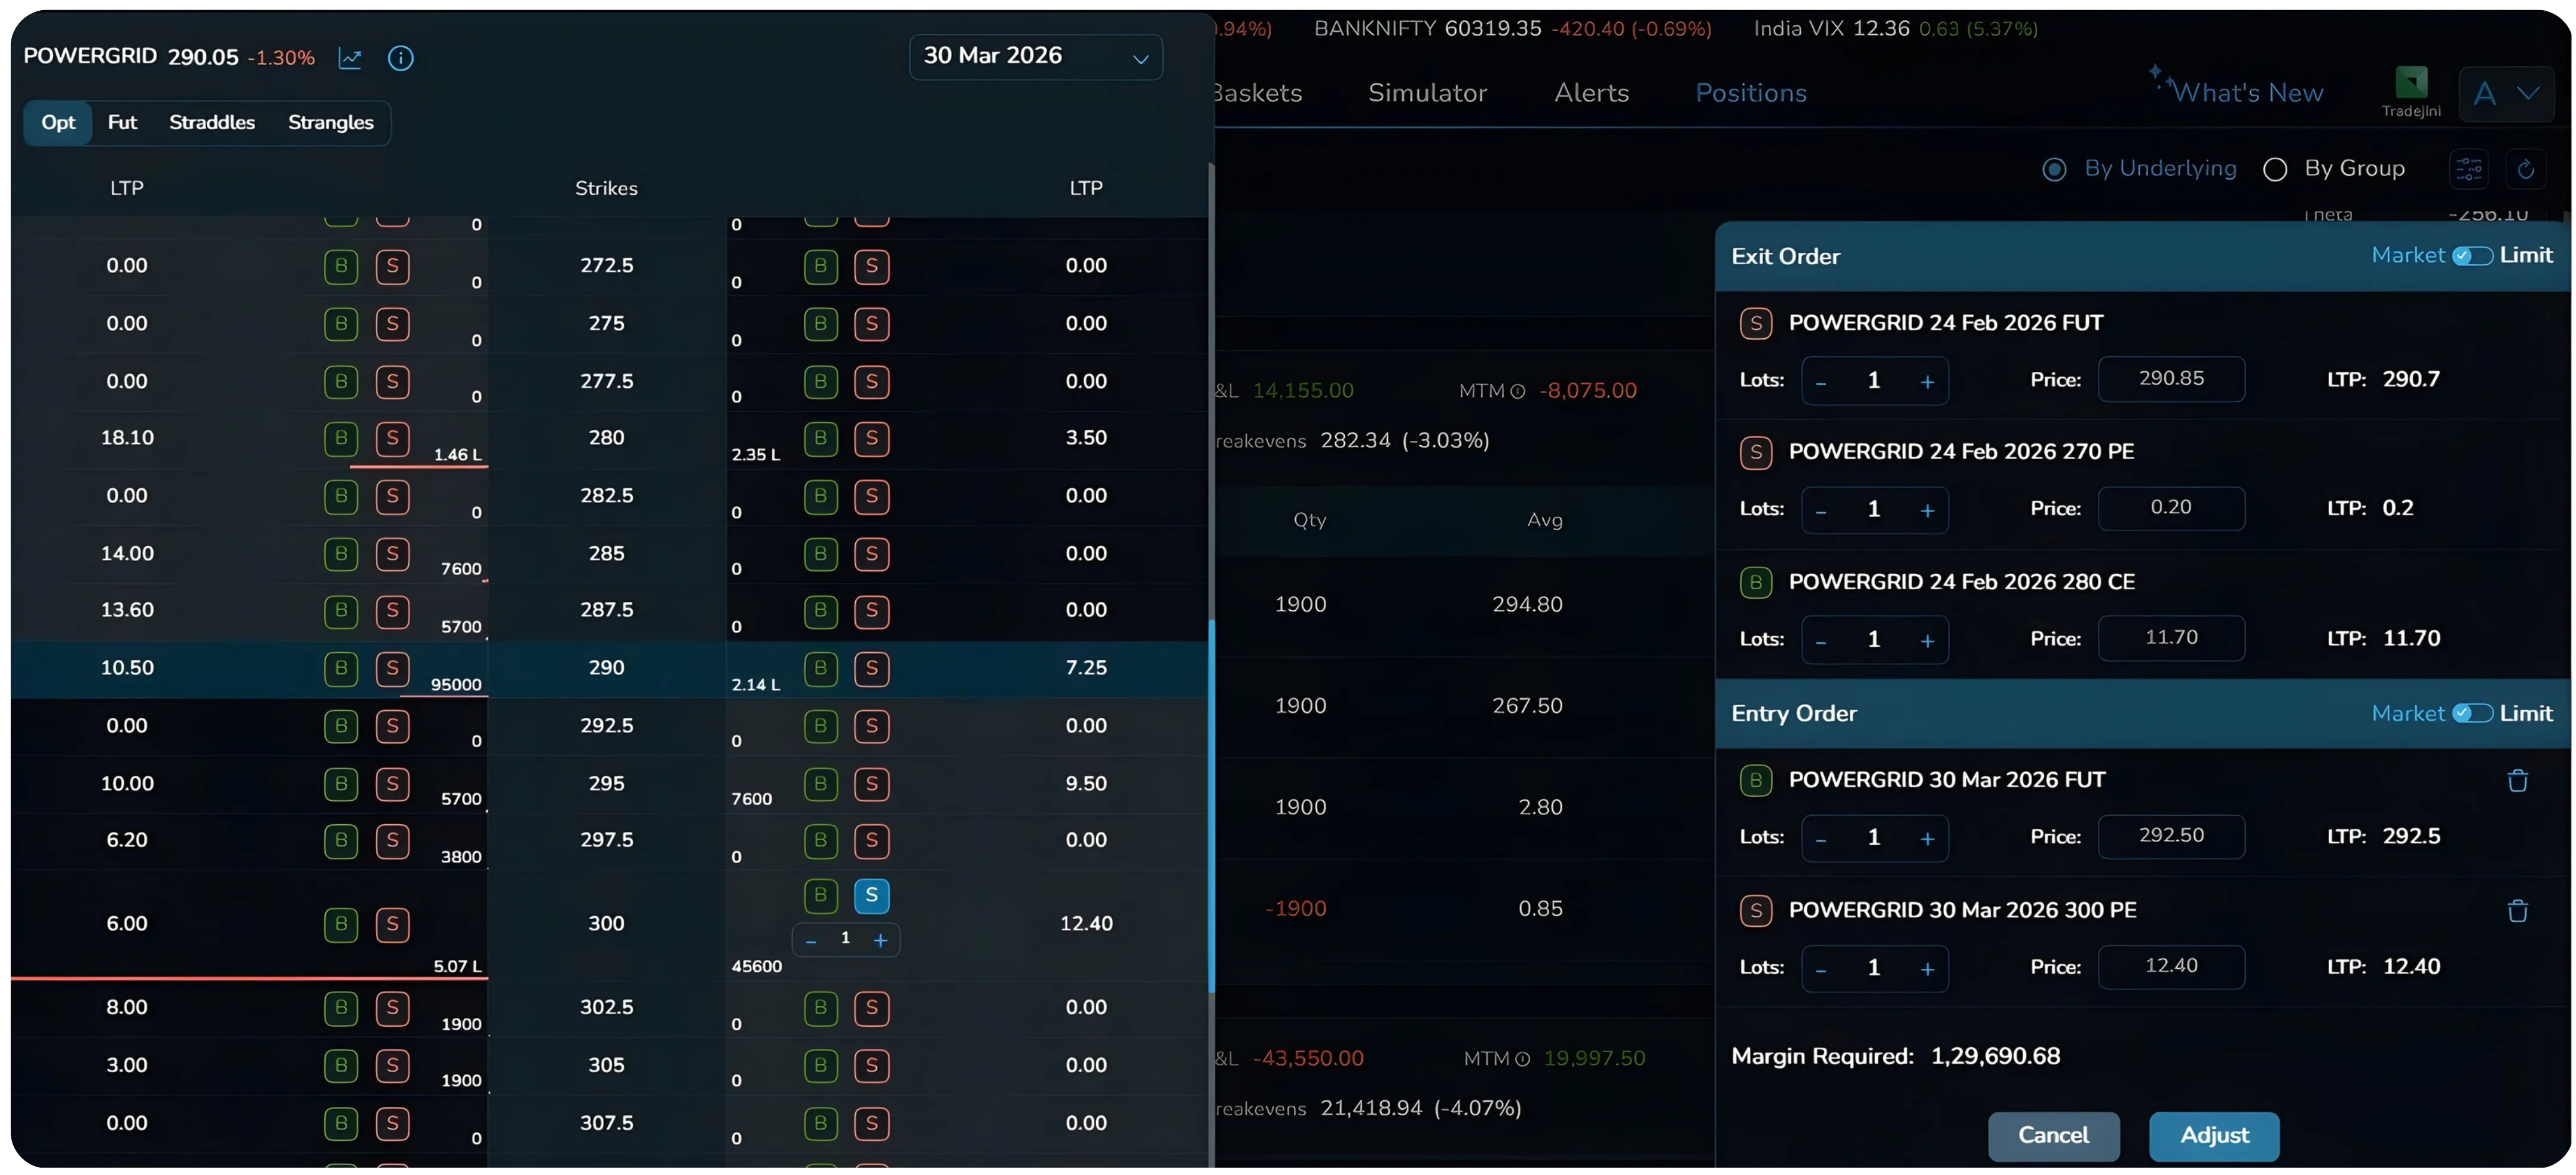Click the Cancel button
This screenshot has width=2576, height=1175.
(2053, 1136)
